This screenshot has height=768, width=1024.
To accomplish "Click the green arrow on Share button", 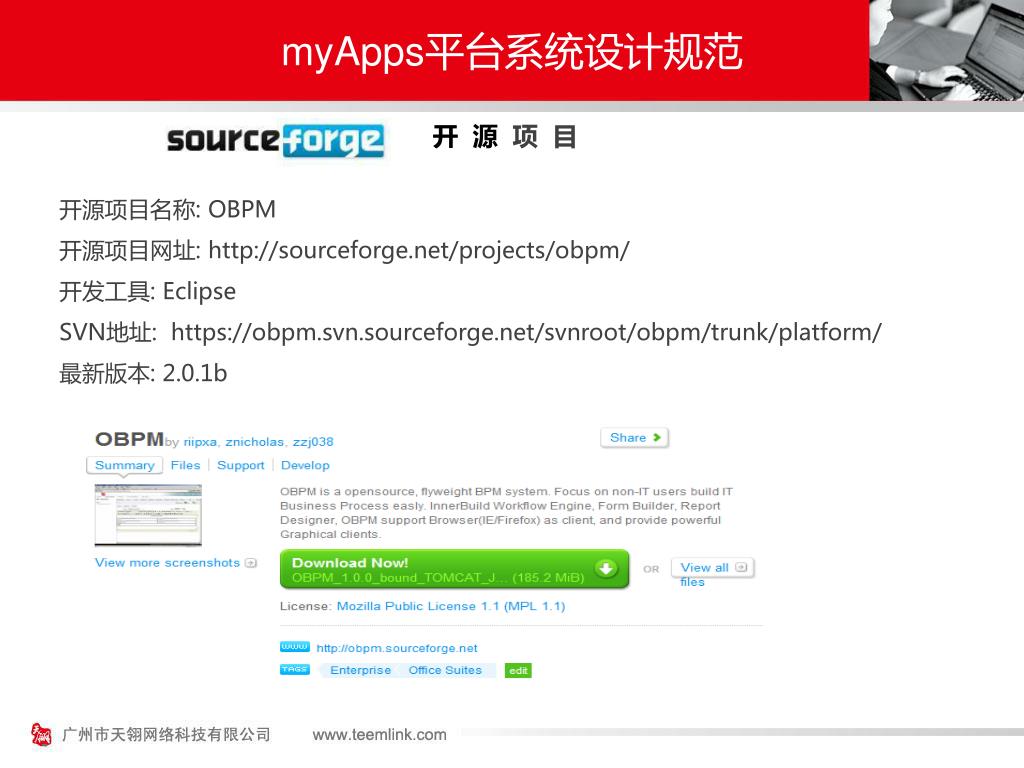I will 657,438.
